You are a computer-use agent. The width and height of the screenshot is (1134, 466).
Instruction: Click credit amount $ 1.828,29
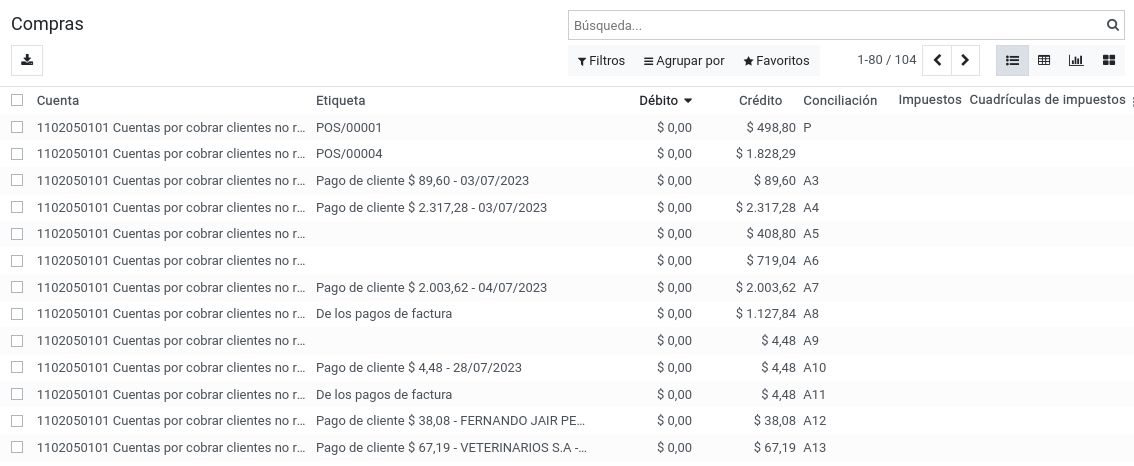[x=766, y=153]
